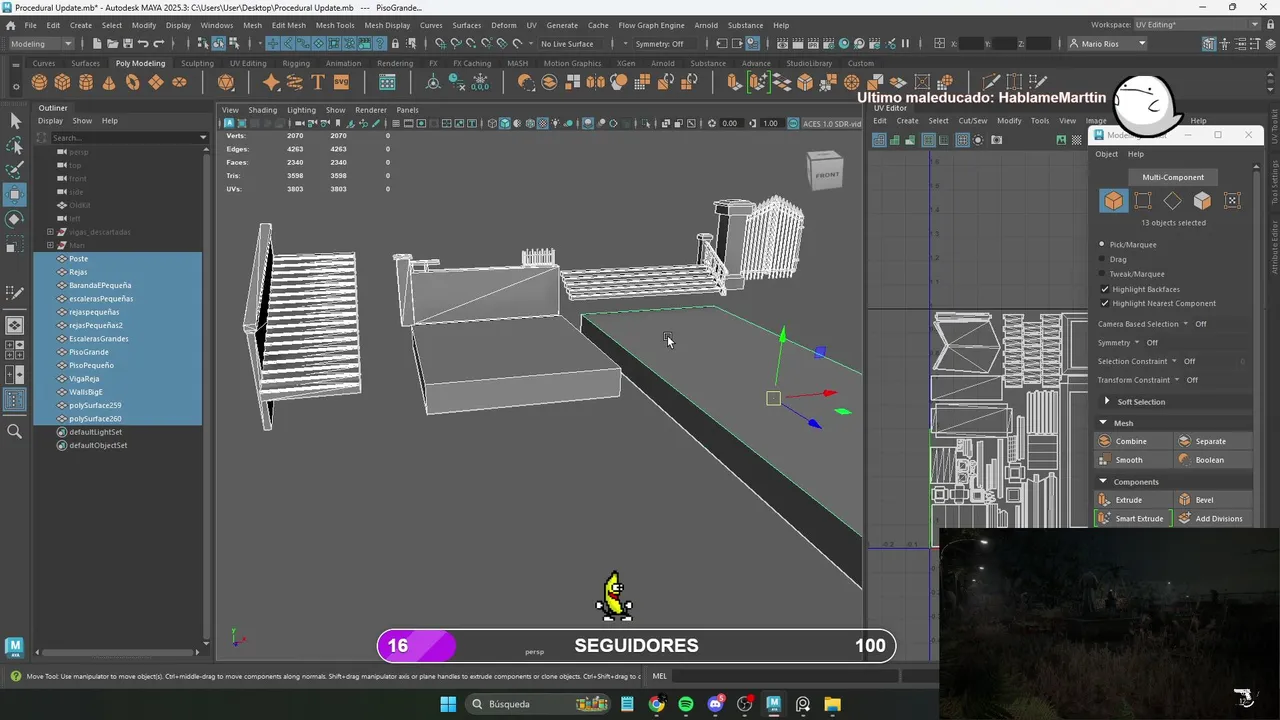Select edge selection mode in Modeling Toolkit

(1173, 201)
